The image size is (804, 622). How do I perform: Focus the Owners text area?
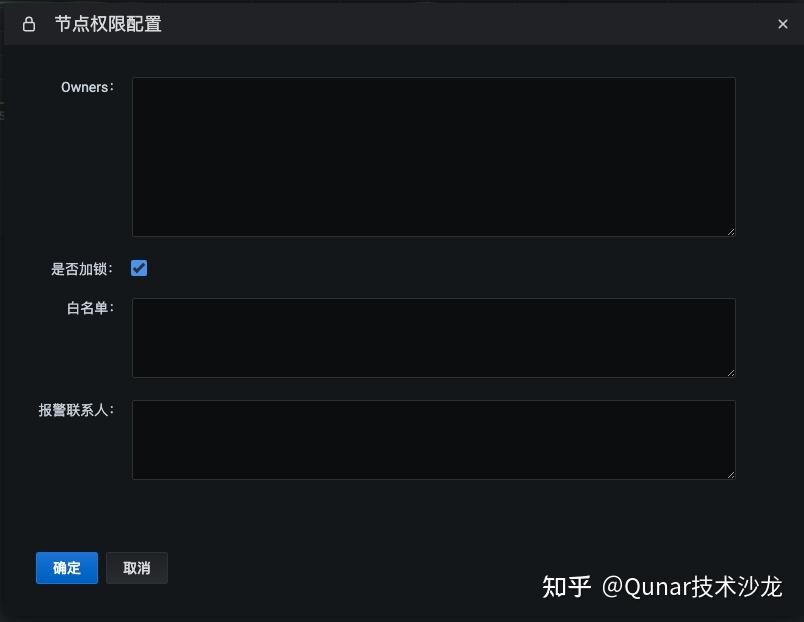pyautogui.click(x=433, y=157)
